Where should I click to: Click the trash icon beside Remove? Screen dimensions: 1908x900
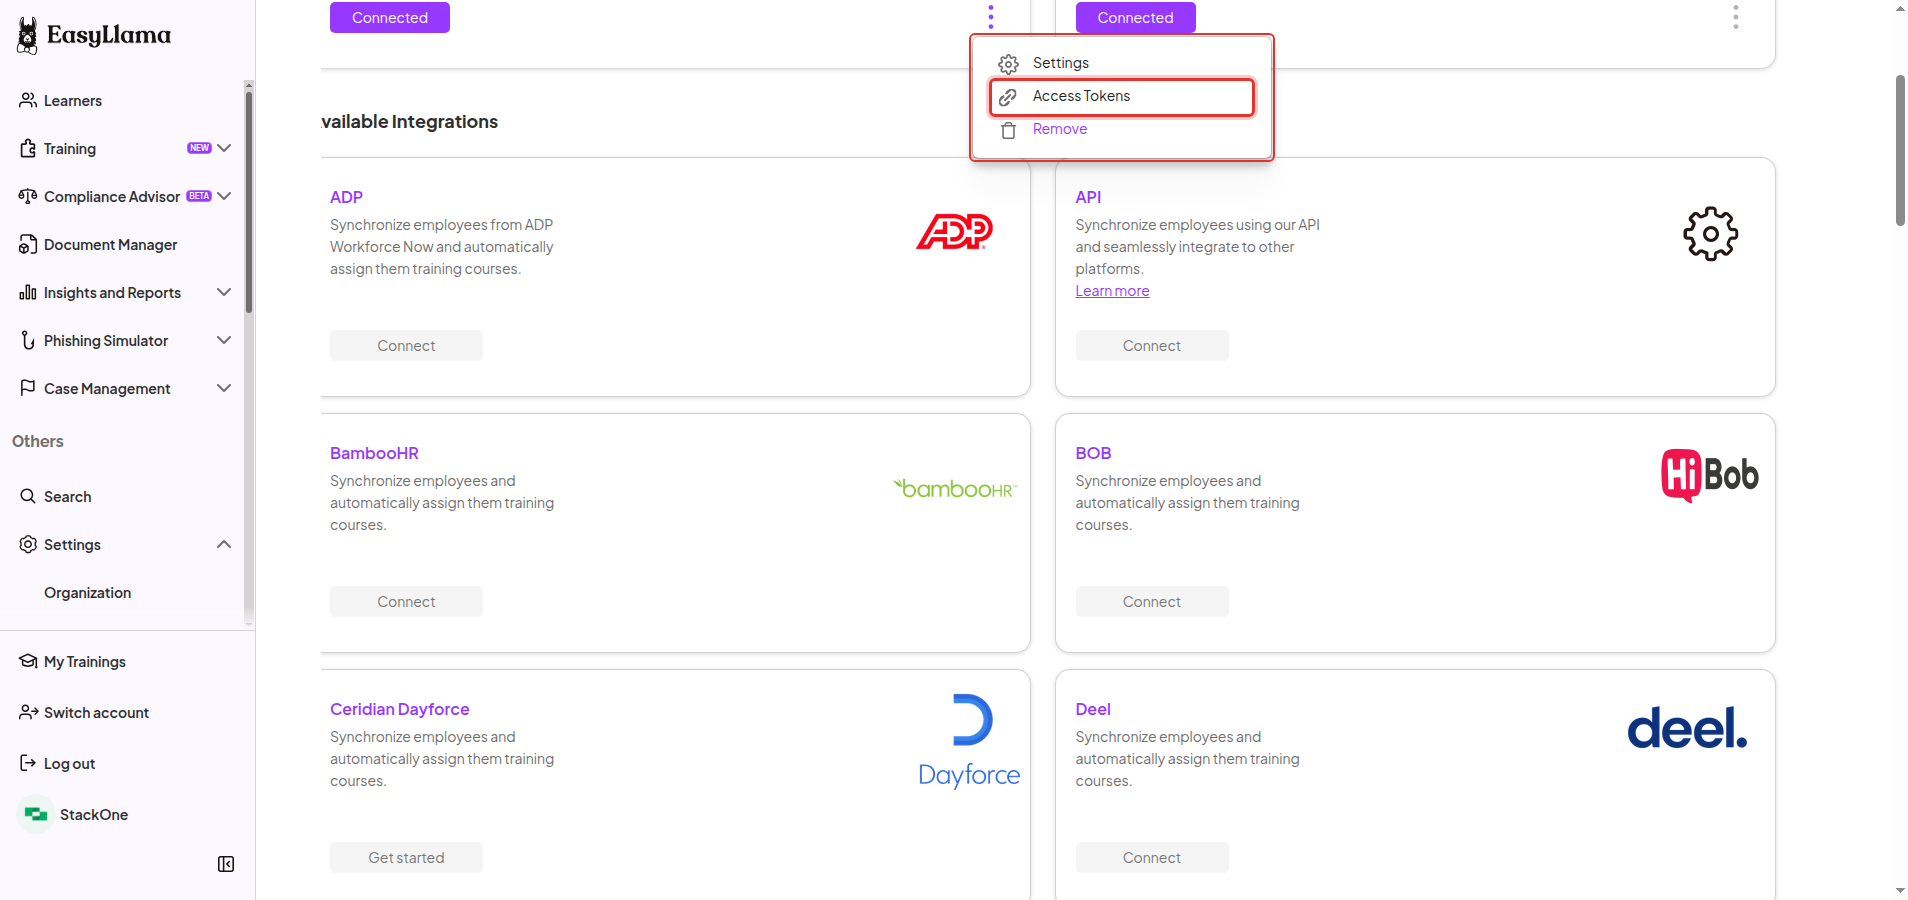[1008, 130]
